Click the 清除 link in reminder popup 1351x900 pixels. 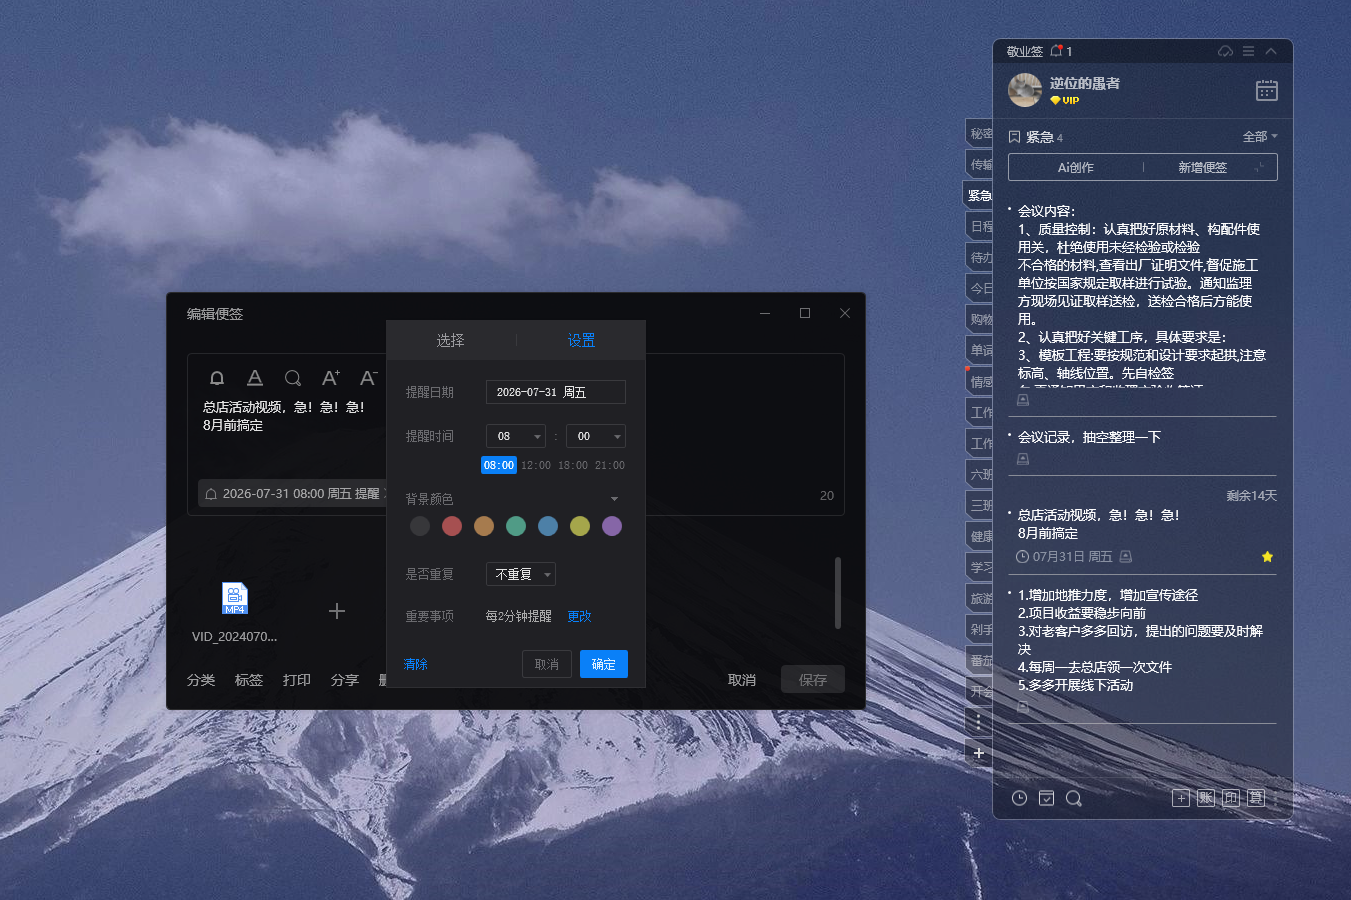pyautogui.click(x=416, y=664)
